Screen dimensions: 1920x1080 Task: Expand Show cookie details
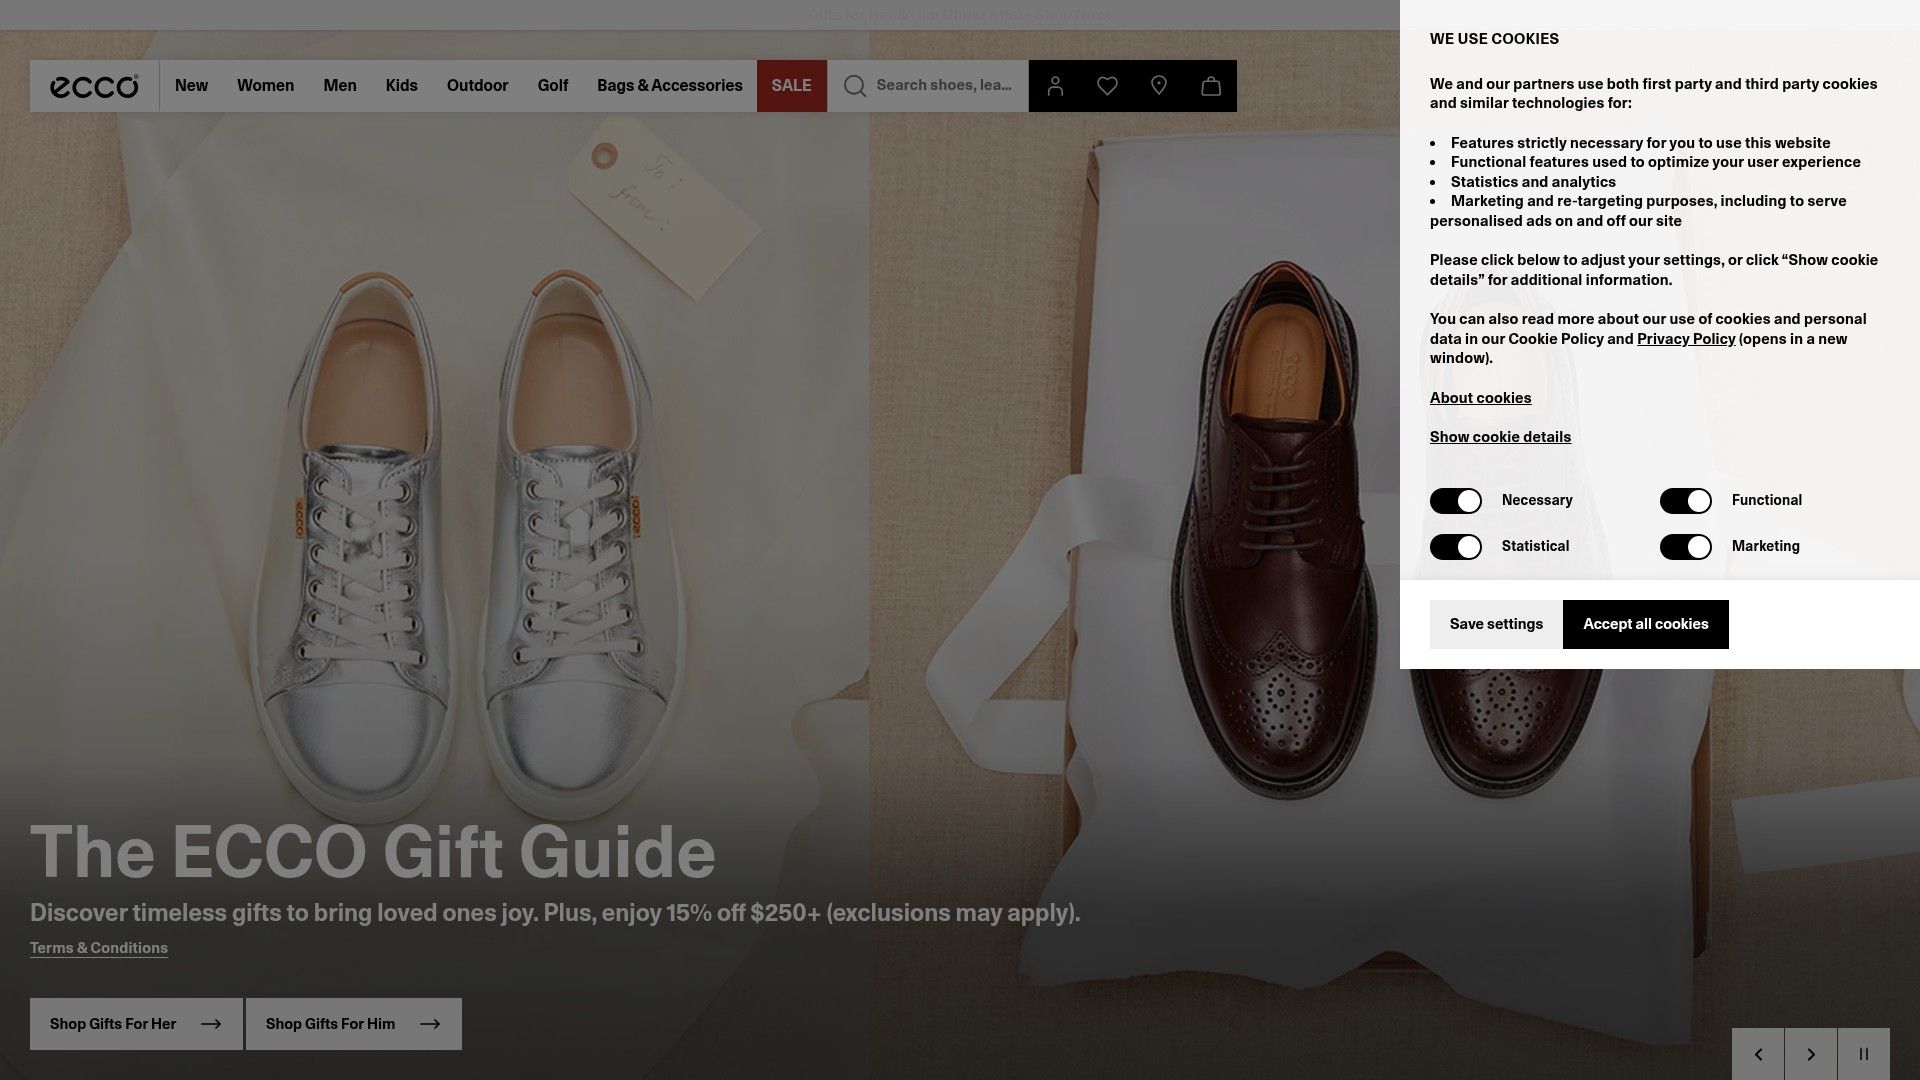point(1500,437)
